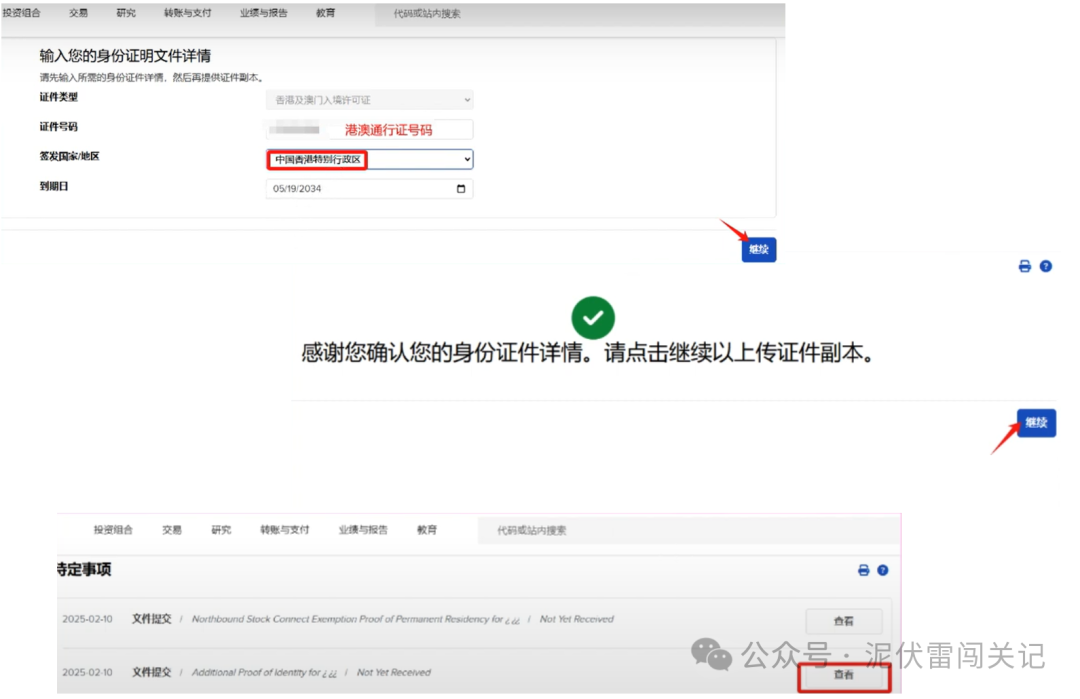Screen dimensions: 1080x699
Task: Click the print icon in the 特定事项 header
Action: 862,570
